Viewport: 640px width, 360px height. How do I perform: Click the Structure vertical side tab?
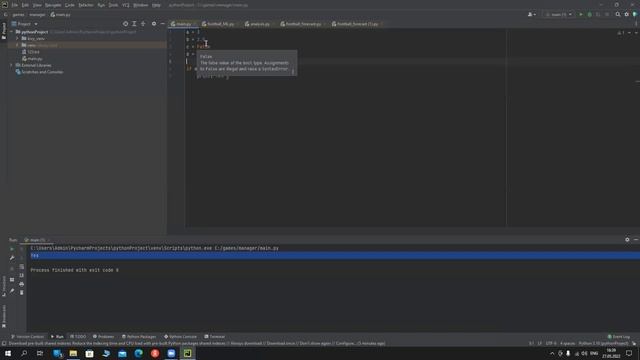tap(4, 286)
